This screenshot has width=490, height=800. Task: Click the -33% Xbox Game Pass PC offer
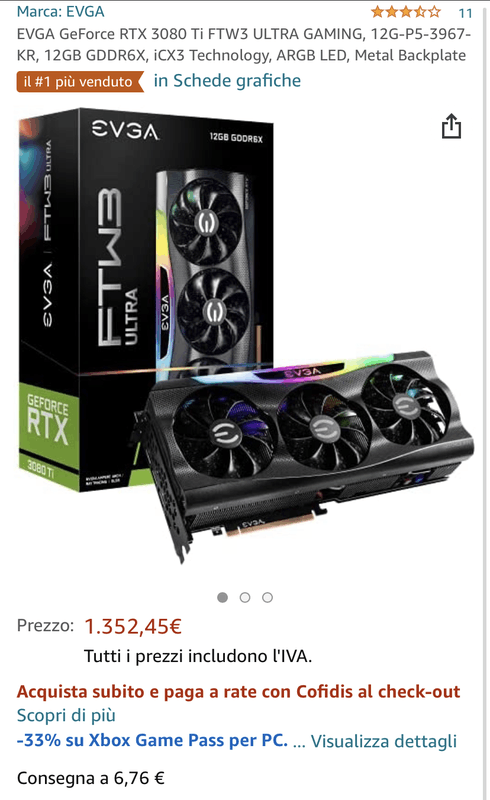[152, 740]
